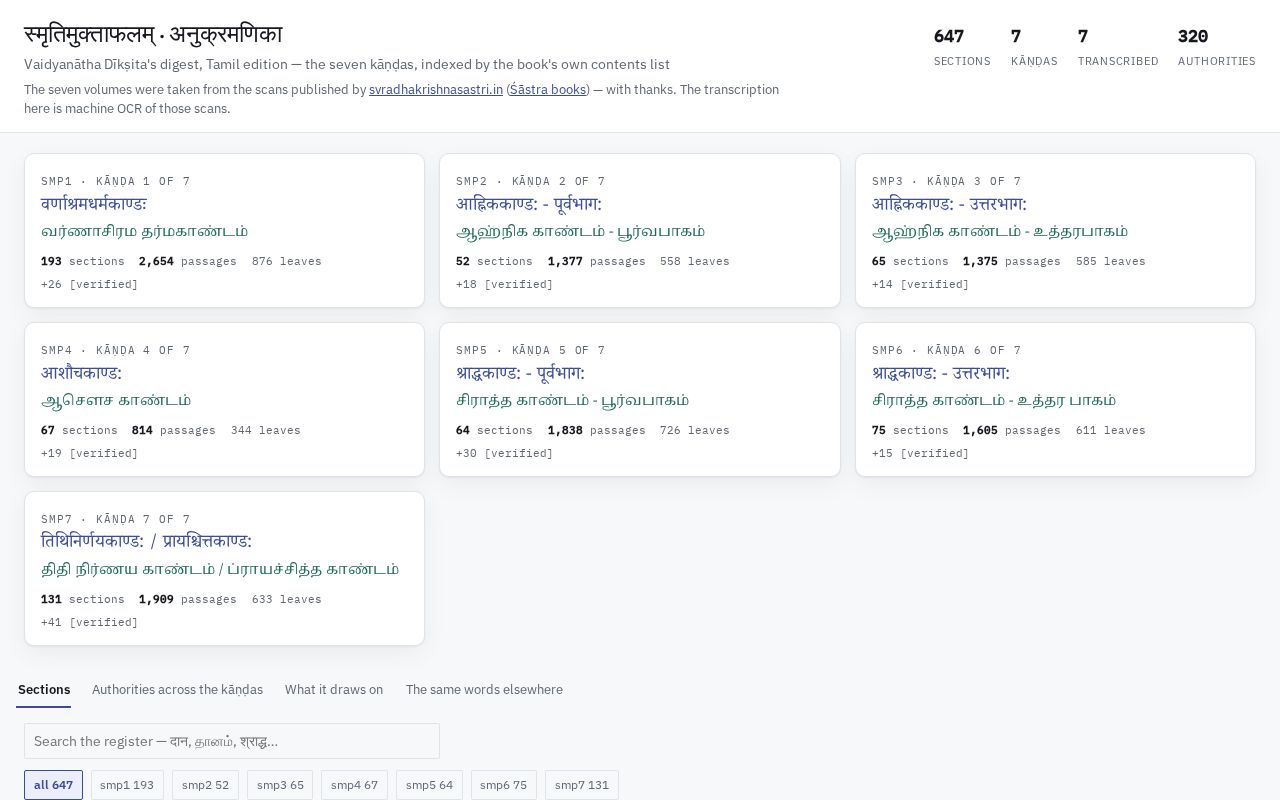Open the svradhakrishnasastri.in link
The width and height of the screenshot is (1280, 800).
tap(436, 90)
